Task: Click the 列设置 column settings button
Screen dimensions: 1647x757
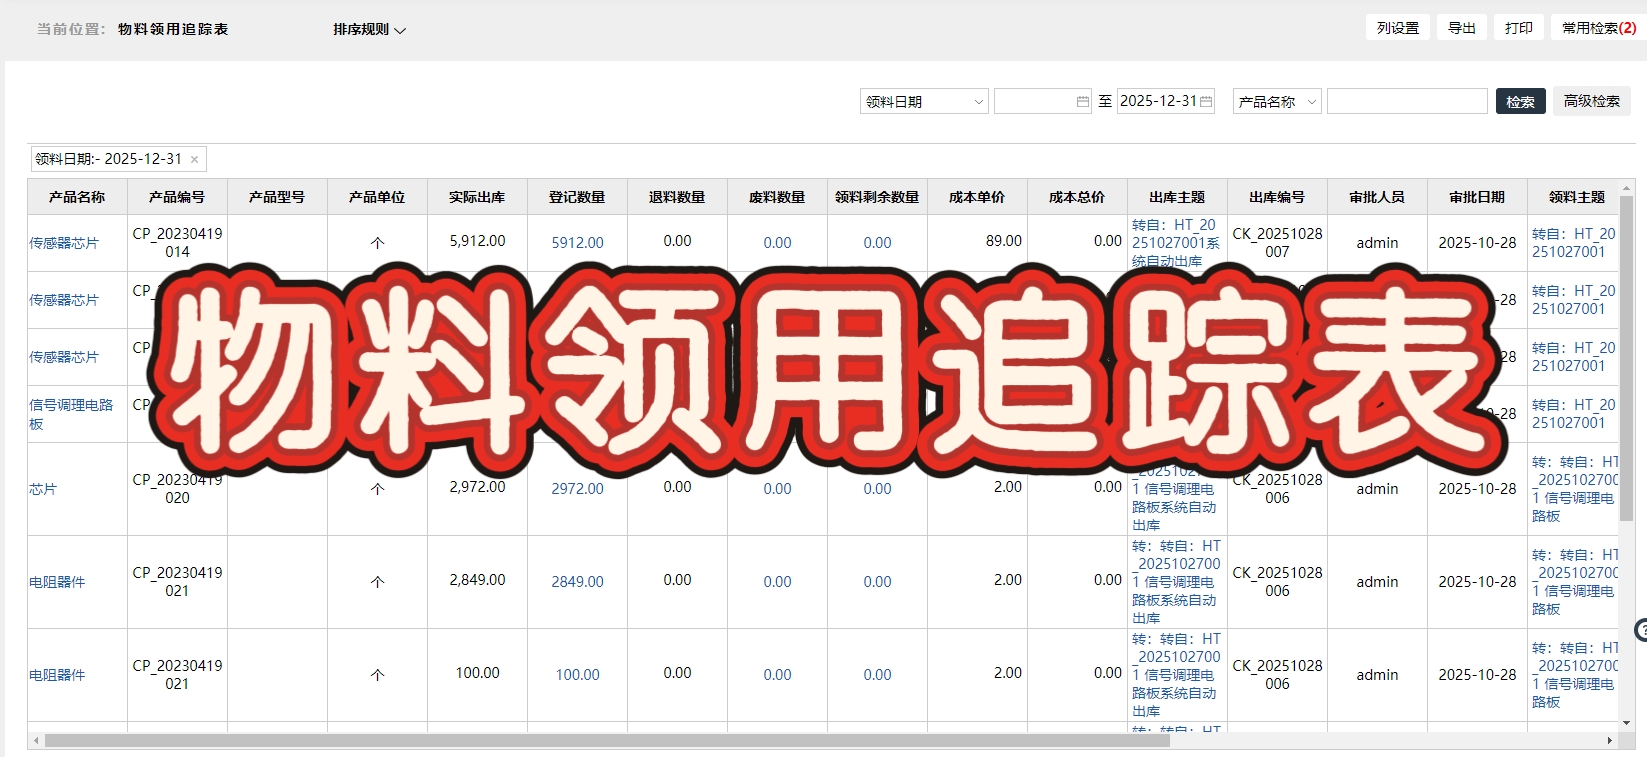Action: [x=1398, y=28]
